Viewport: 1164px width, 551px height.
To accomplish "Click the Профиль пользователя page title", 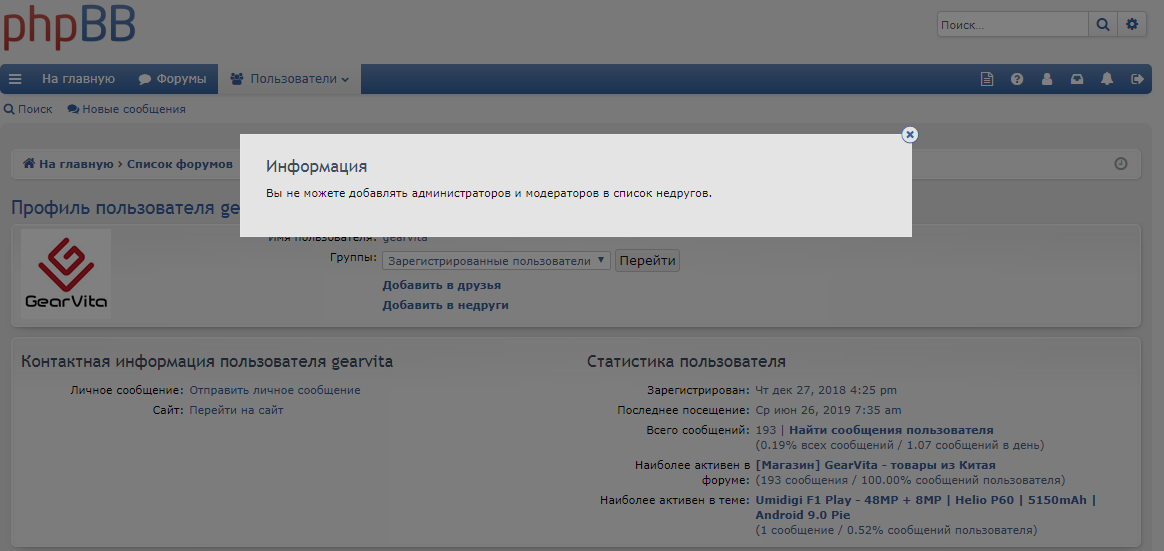I will pos(125,208).
